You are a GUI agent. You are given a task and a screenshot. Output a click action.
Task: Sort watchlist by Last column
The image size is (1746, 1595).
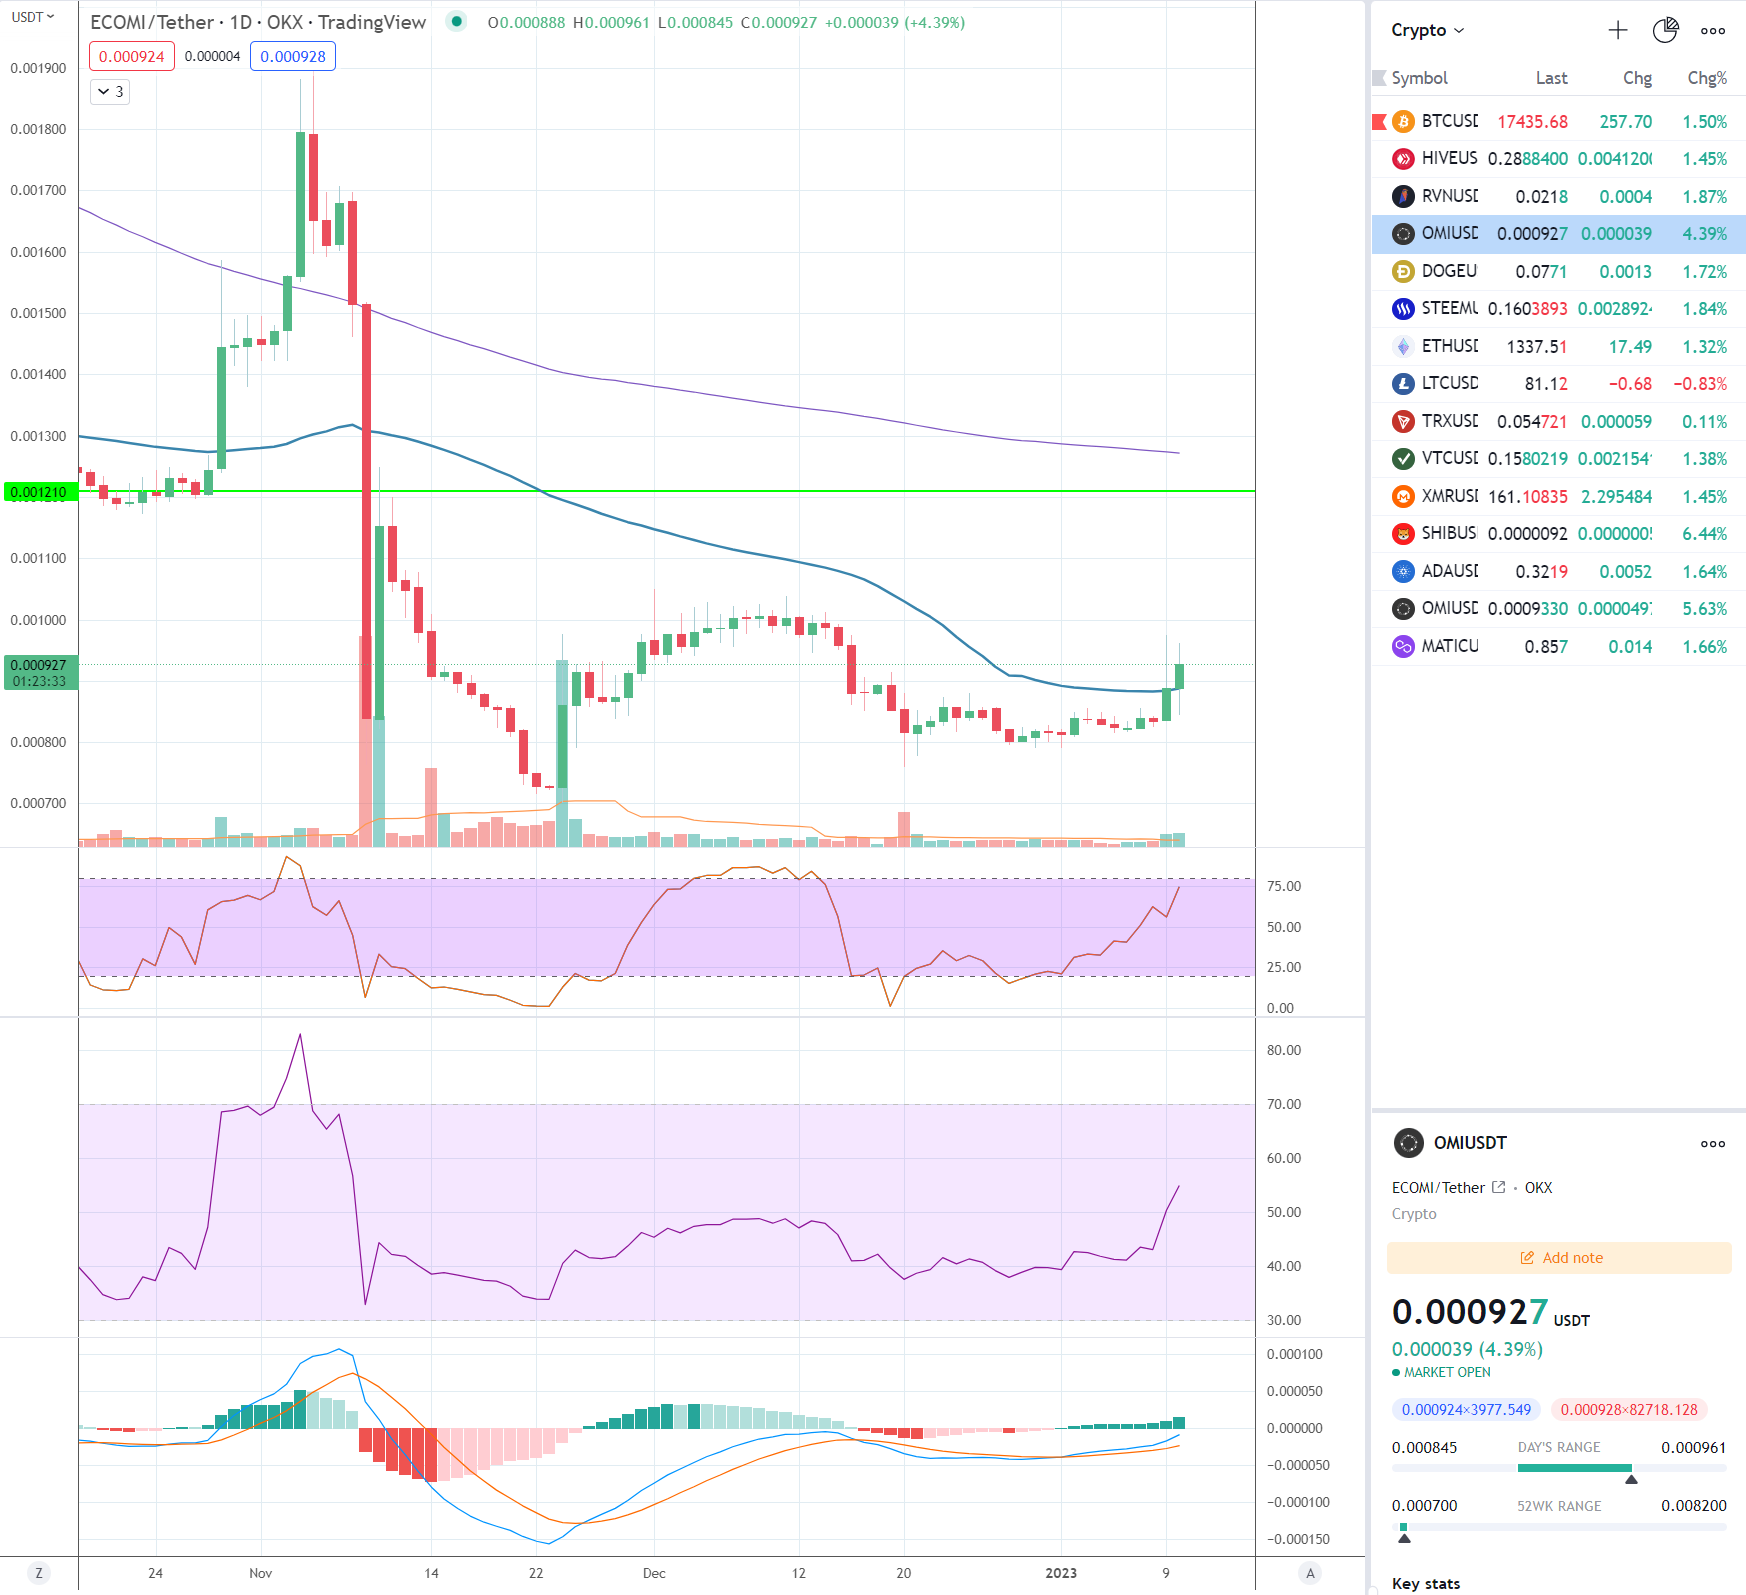(x=1551, y=78)
